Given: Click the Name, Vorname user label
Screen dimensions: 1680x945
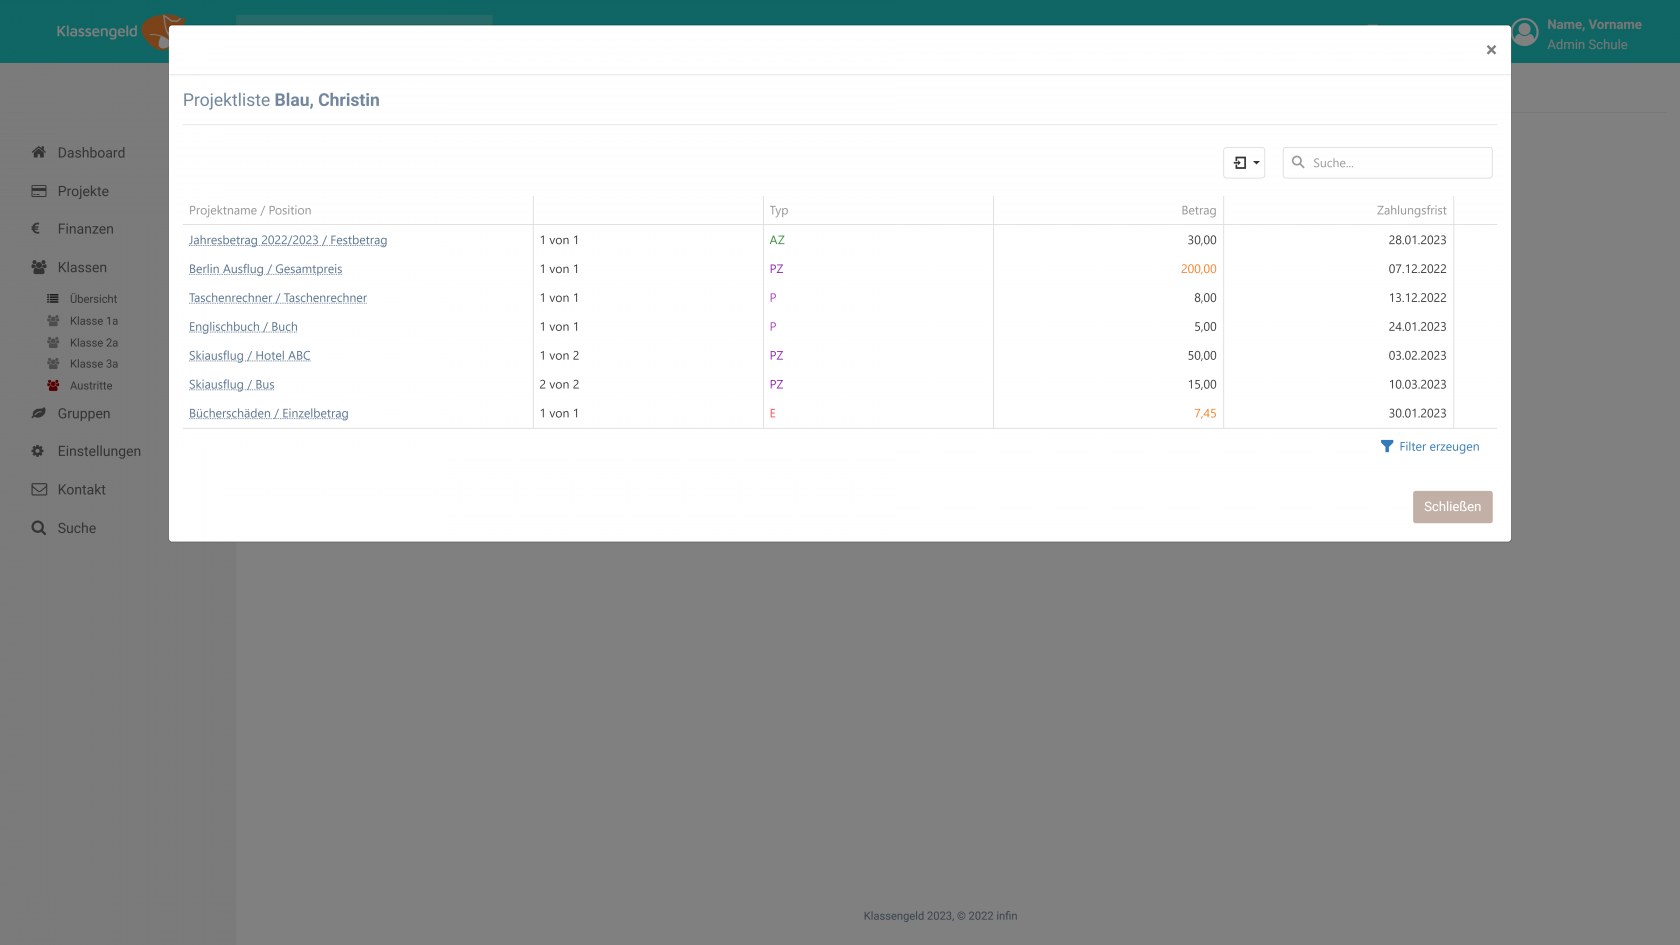Looking at the screenshot, I should pos(1594,25).
